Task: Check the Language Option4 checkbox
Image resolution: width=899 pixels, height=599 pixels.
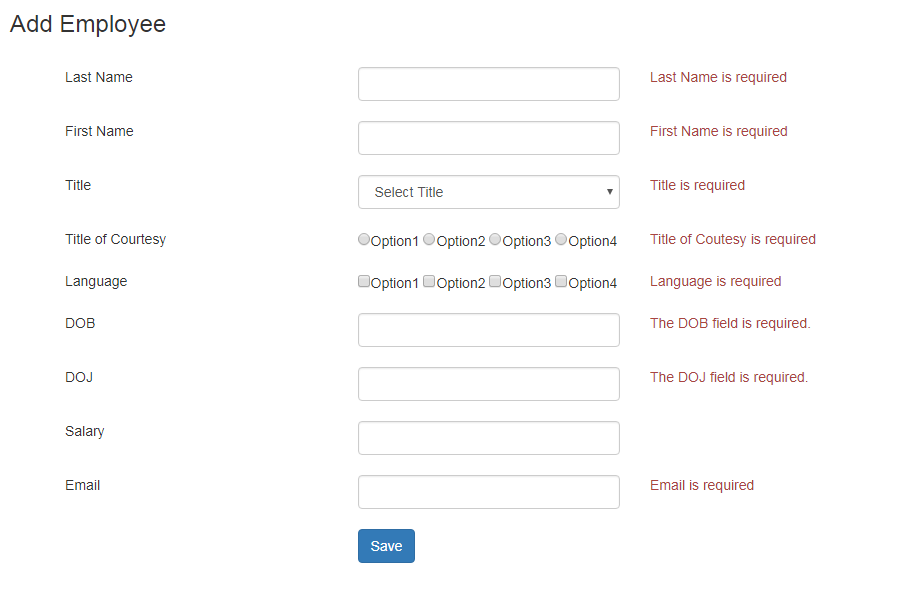Action: pos(562,282)
